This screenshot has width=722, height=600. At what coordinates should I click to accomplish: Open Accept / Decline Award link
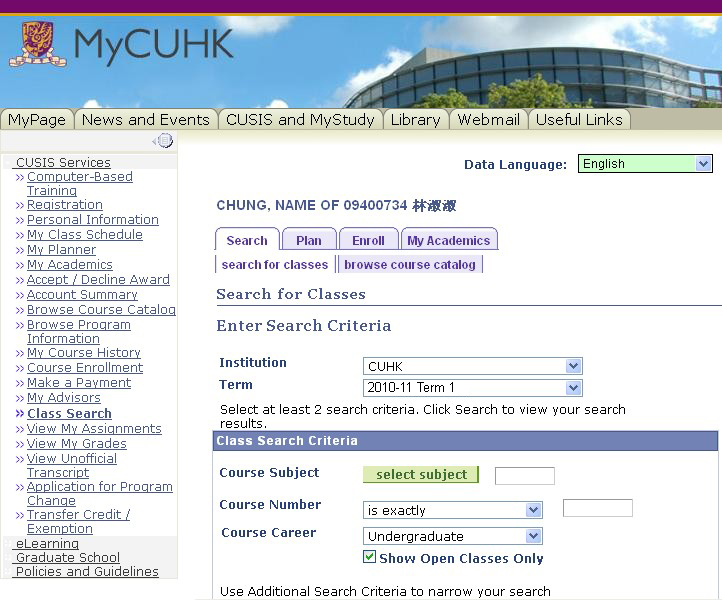98,280
